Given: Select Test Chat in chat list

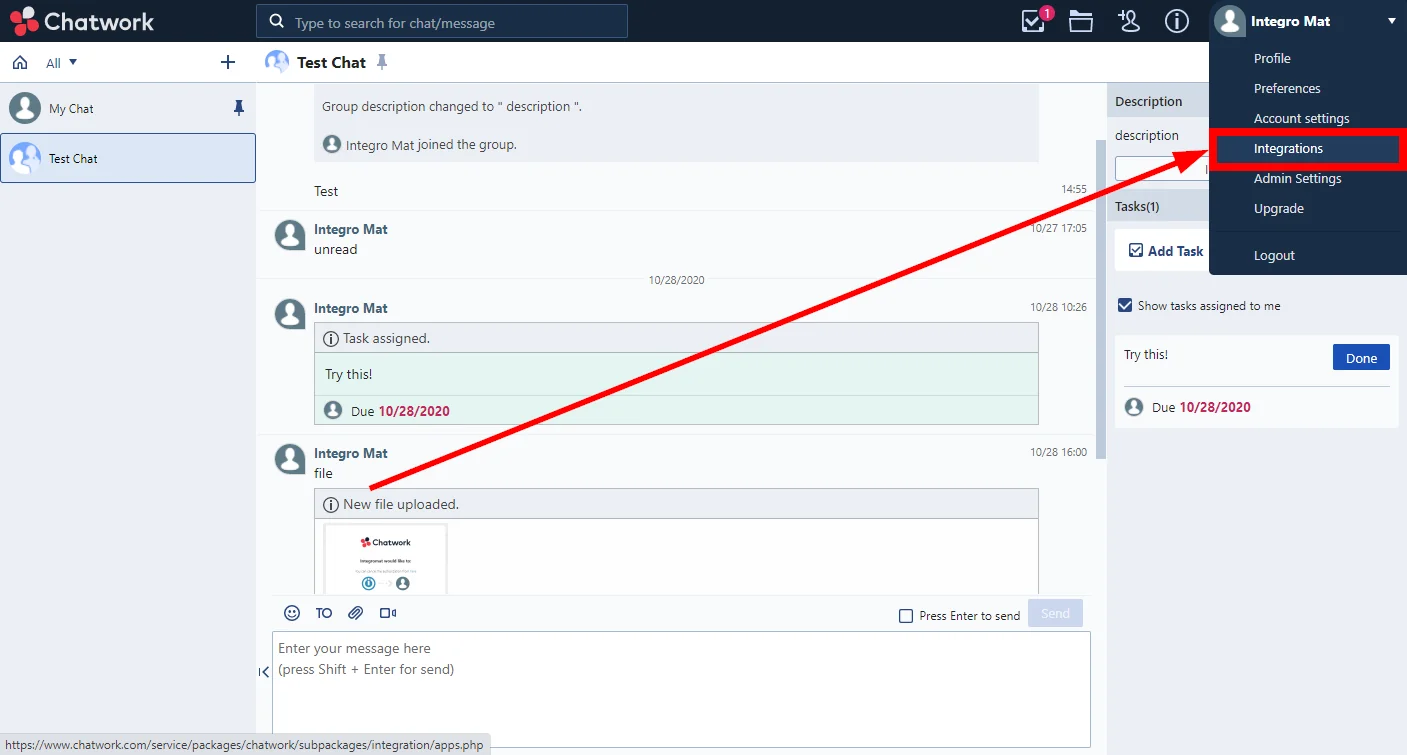Looking at the screenshot, I should pos(128,158).
